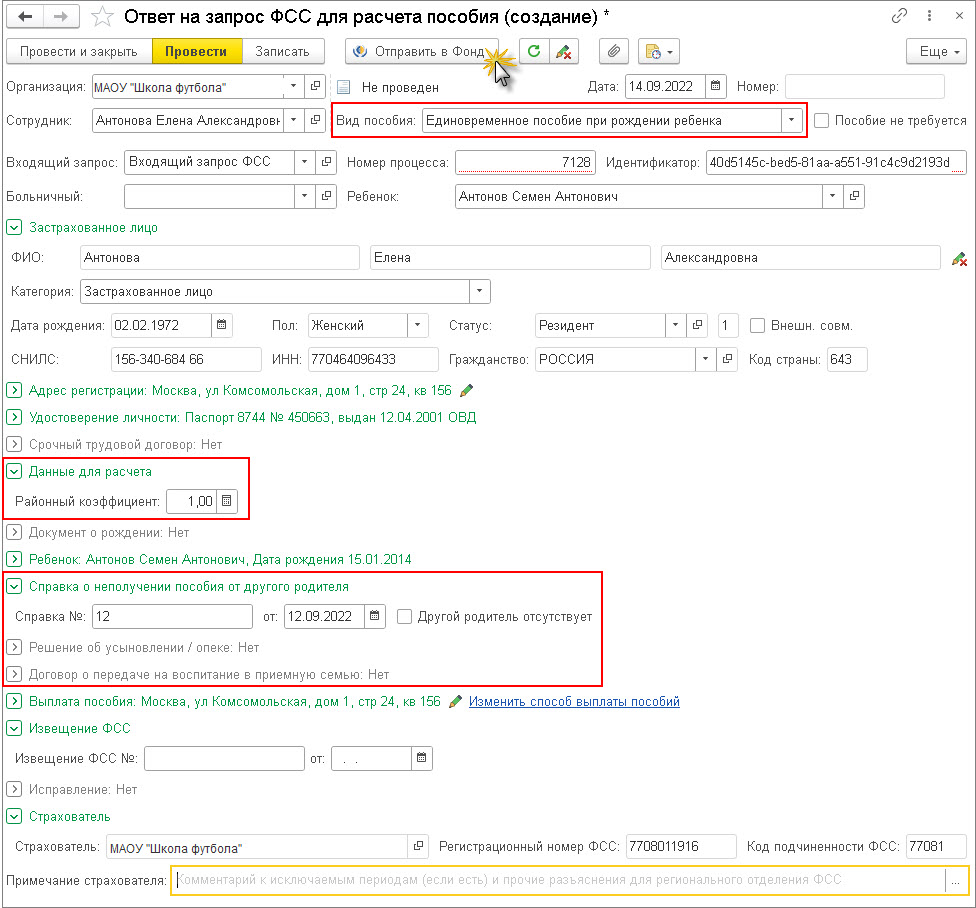Open Вид пособия dropdown
The height and width of the screenshot is (908, 976).
(791, 120)
